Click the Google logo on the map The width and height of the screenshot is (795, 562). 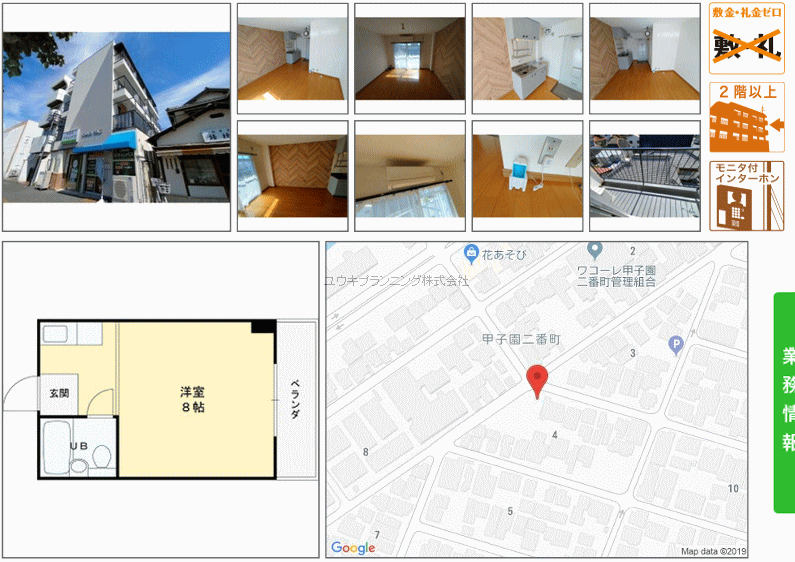click(x=353, y=547)
